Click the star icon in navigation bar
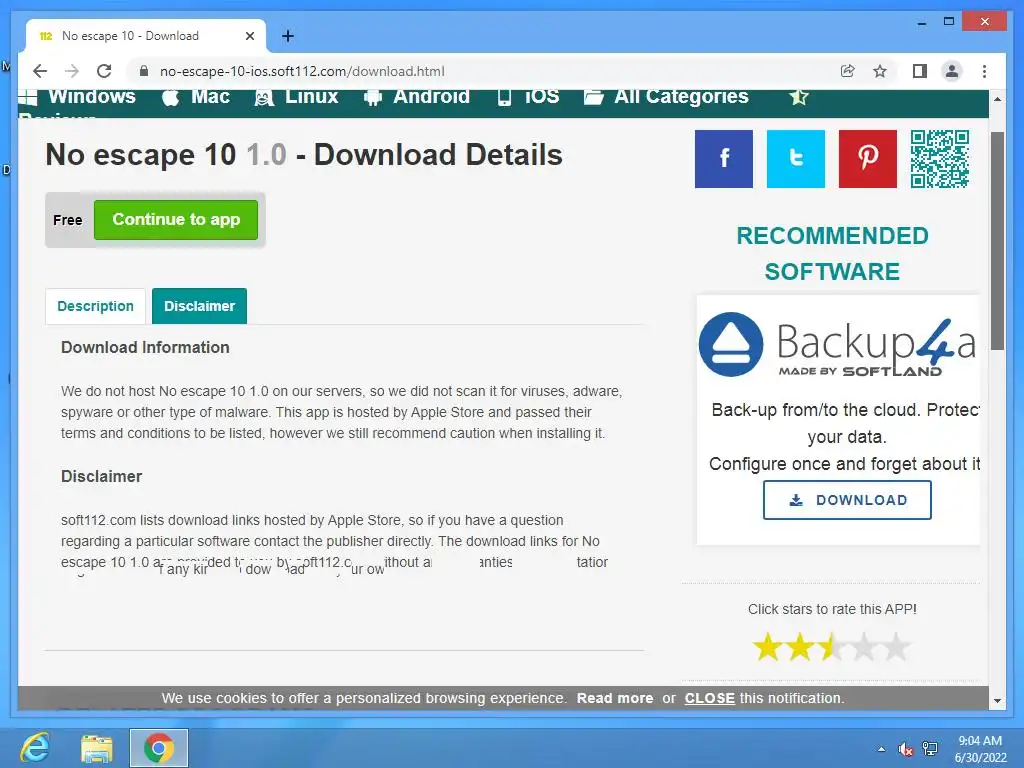 click(x=799, y=97)
